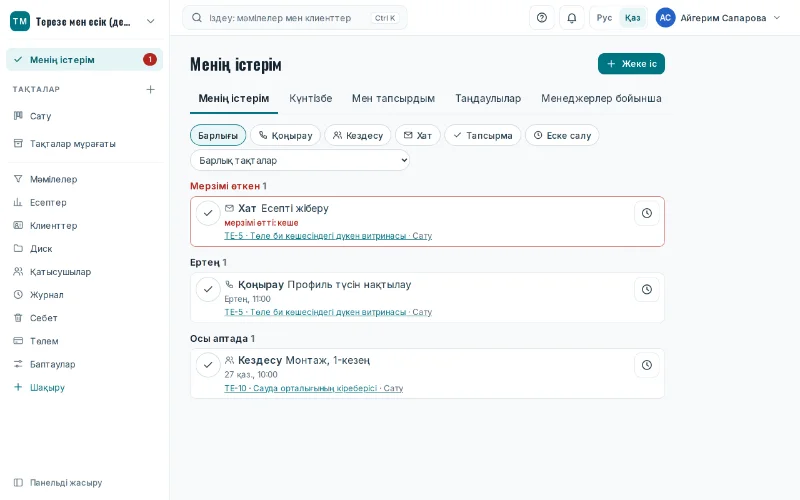
Task: Click the search magnifier icon
Action: (196, 18)
